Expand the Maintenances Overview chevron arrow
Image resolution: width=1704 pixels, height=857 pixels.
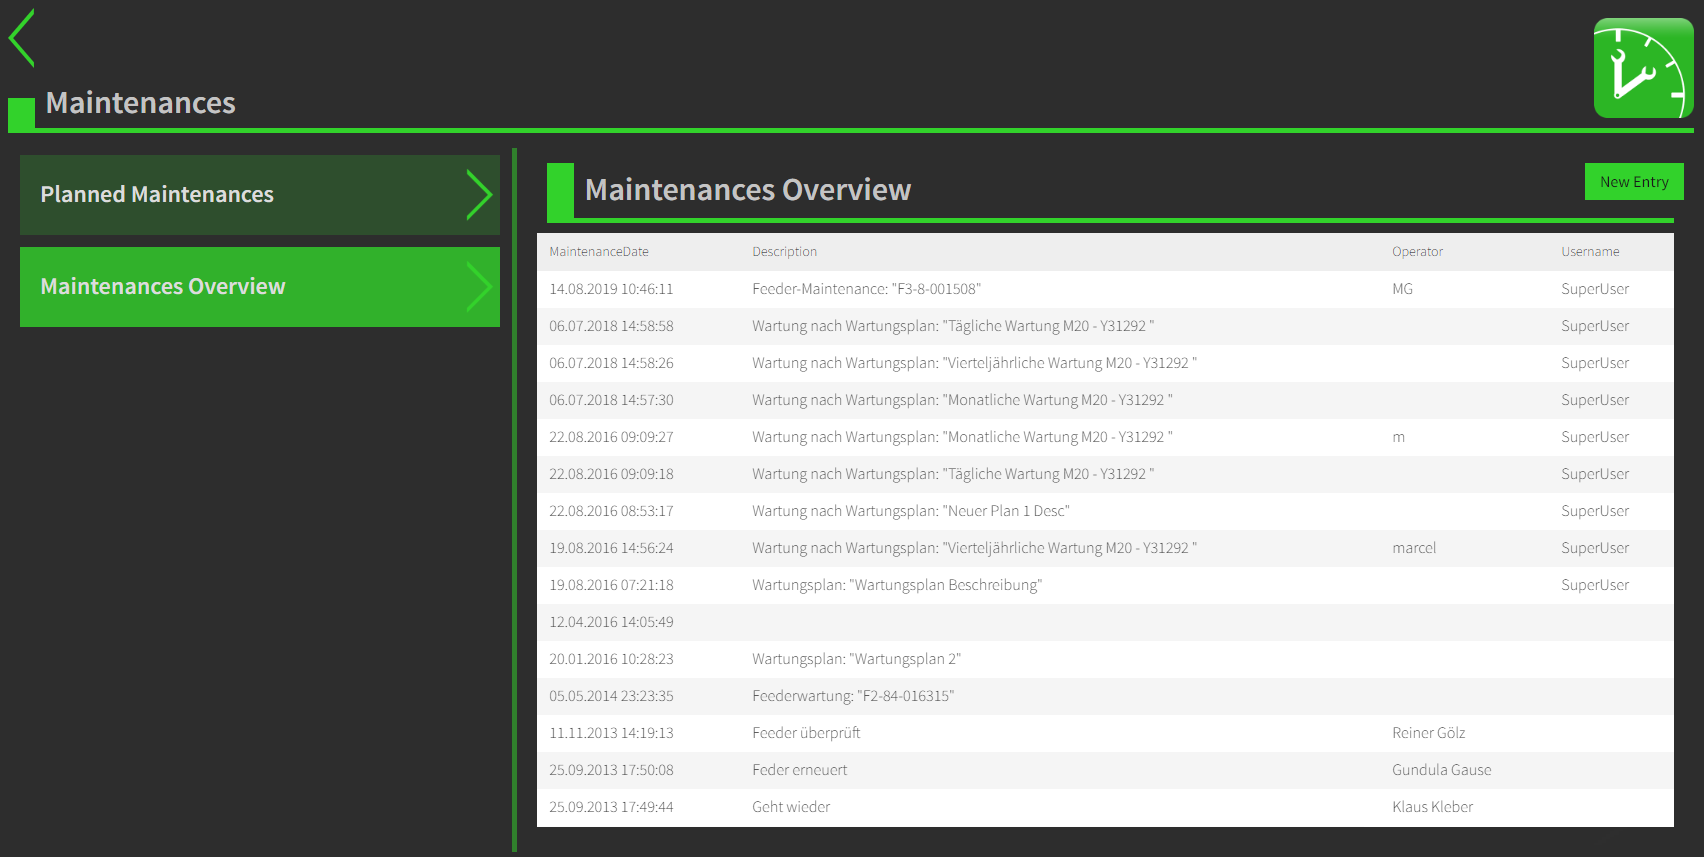pos(479,287)
